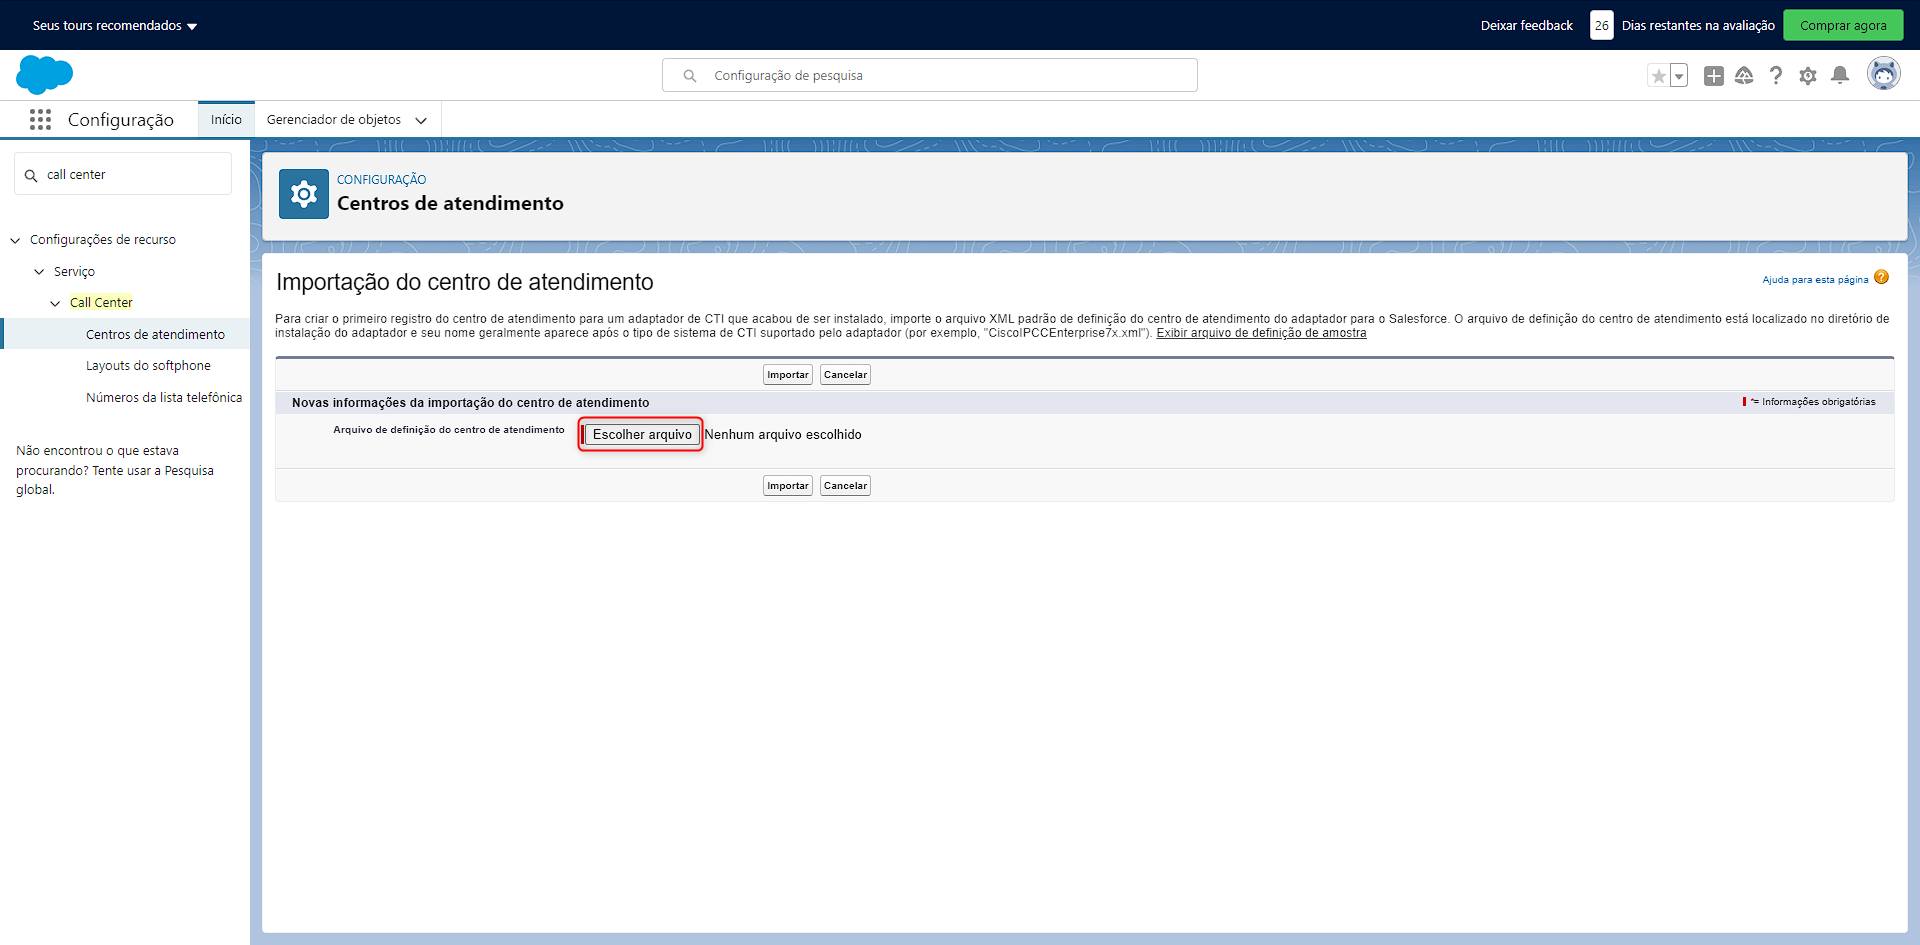Open the notifications bell icon
Screen dimensions: 1920x945
(1840, 76)
